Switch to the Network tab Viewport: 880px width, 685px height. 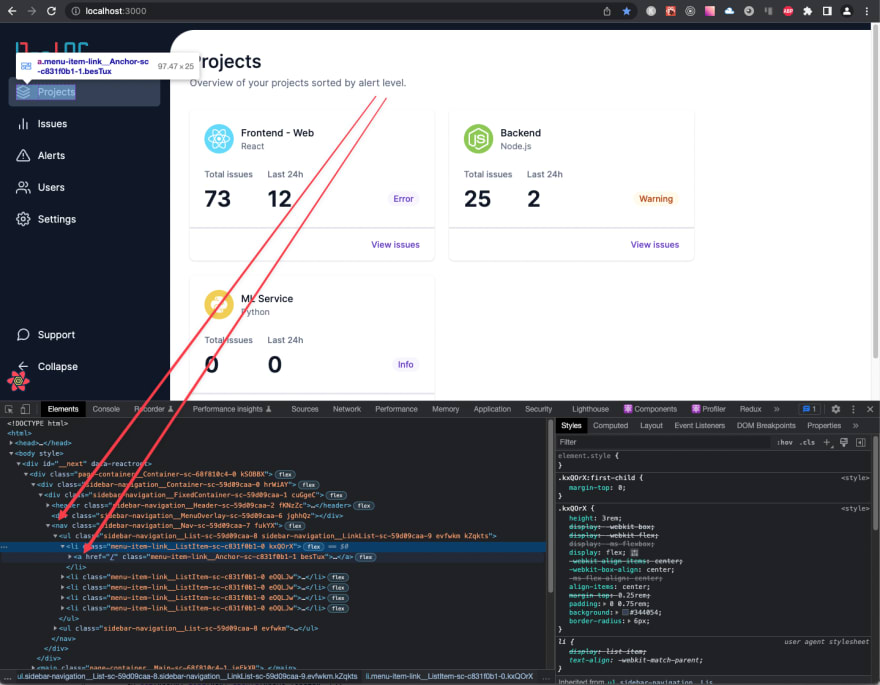(x=347, y=410)
